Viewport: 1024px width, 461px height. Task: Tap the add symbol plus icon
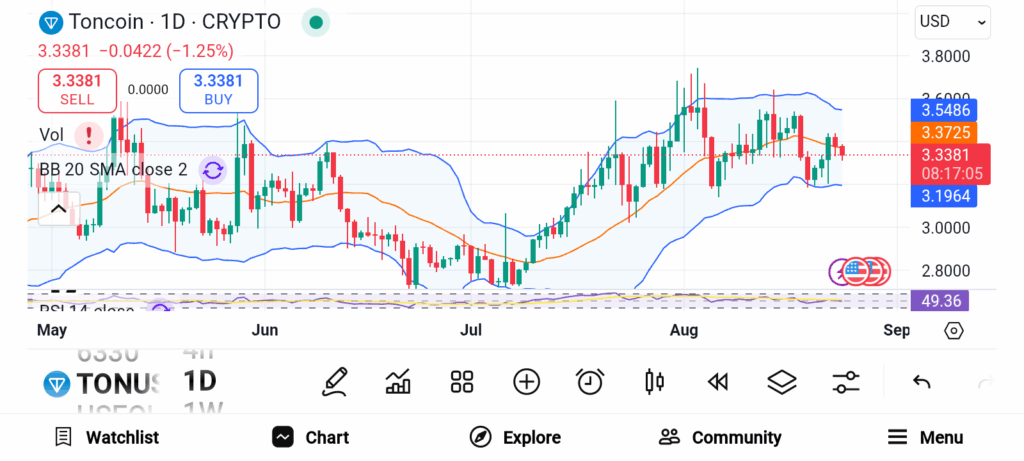click(526, 381)
